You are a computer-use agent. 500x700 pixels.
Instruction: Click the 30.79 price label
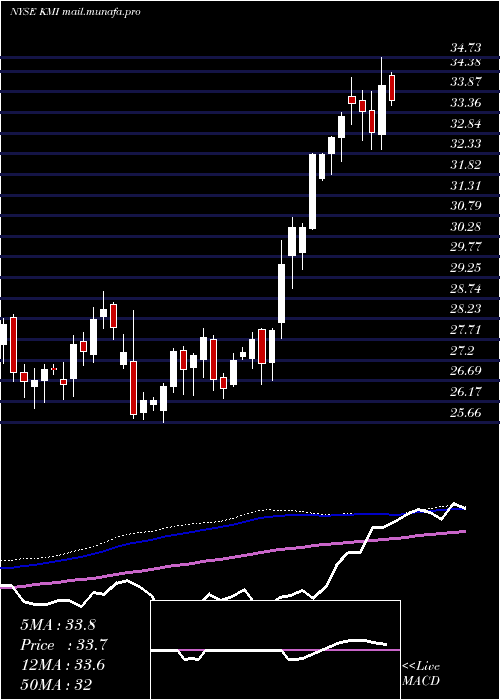[466, 206]
